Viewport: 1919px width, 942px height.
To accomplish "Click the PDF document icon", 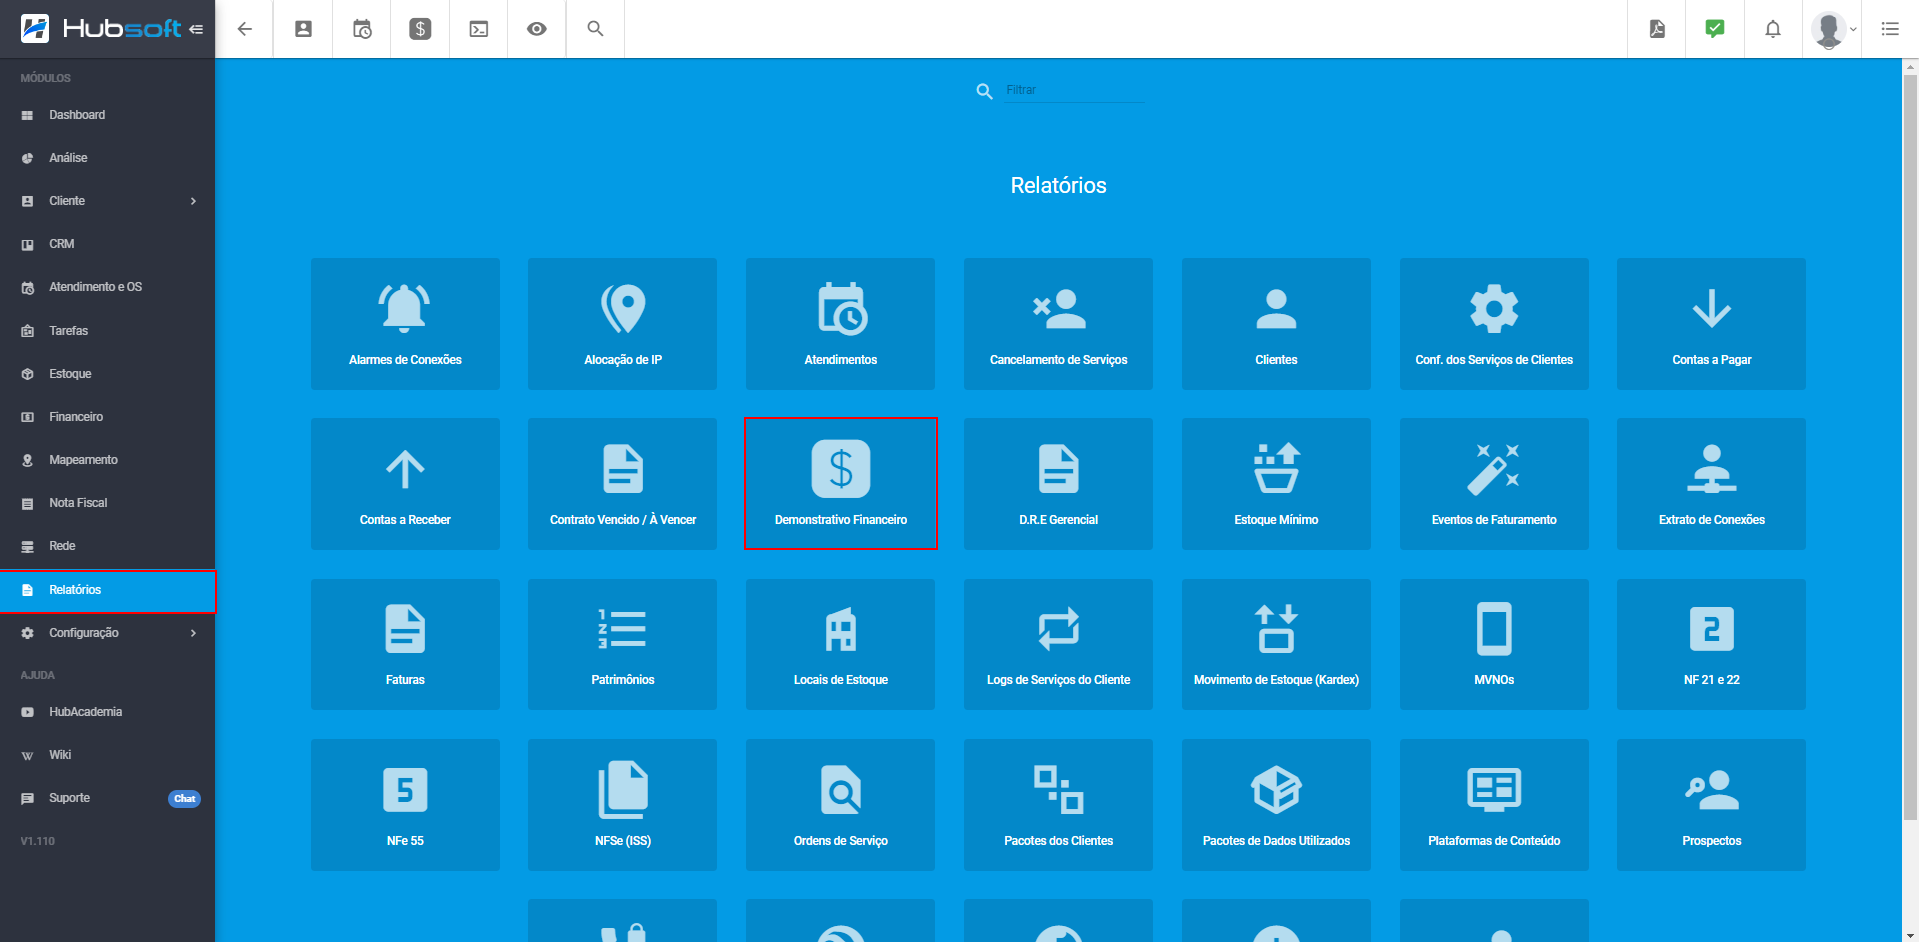I will tap(1657, 29).
